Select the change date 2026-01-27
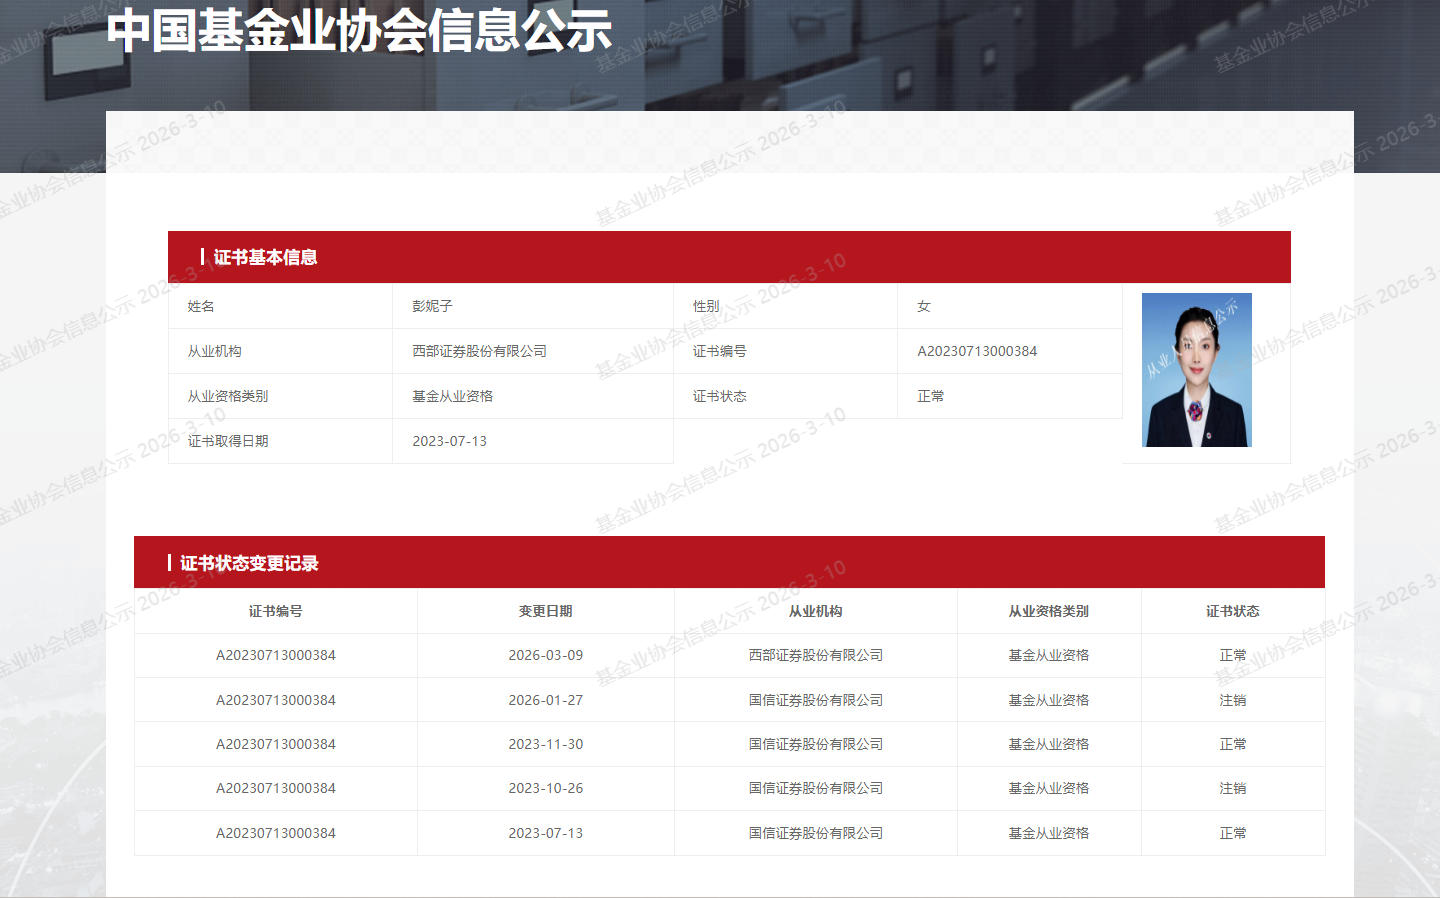 545,700
